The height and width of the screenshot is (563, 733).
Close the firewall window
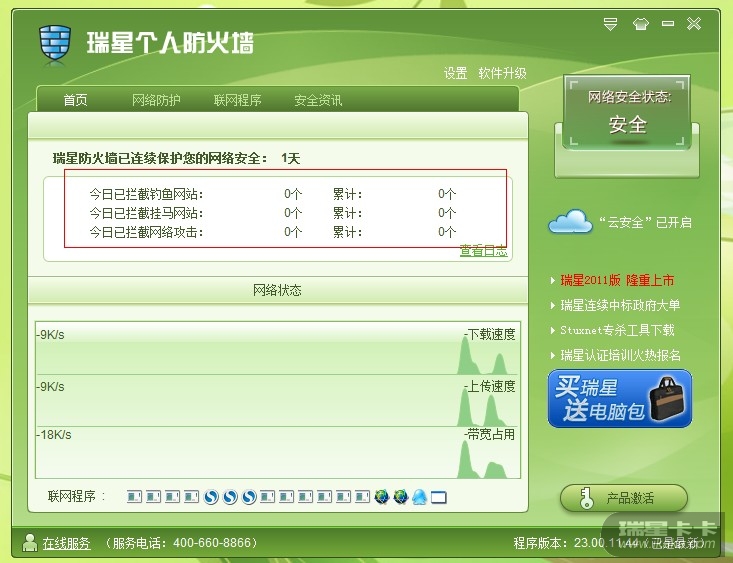pyautogui.click(x=694, y=23)
